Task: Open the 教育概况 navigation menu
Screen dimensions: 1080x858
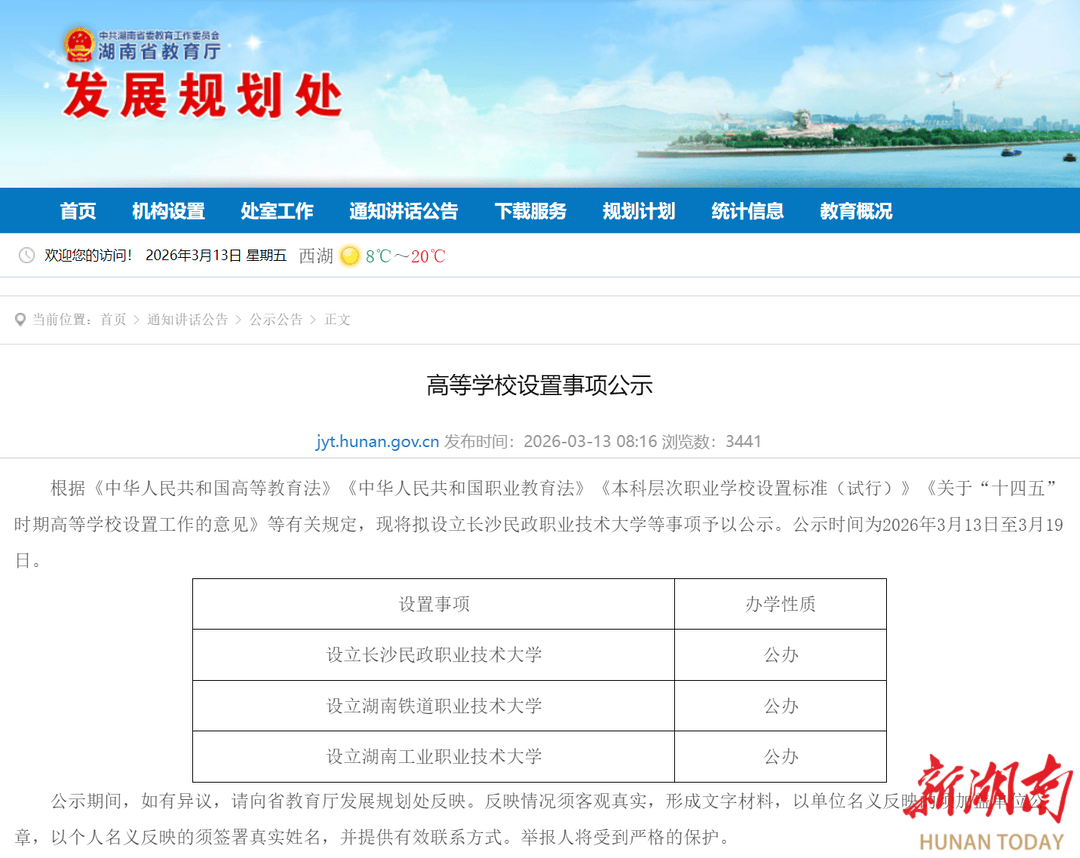Action: click(x=855, y=211)
